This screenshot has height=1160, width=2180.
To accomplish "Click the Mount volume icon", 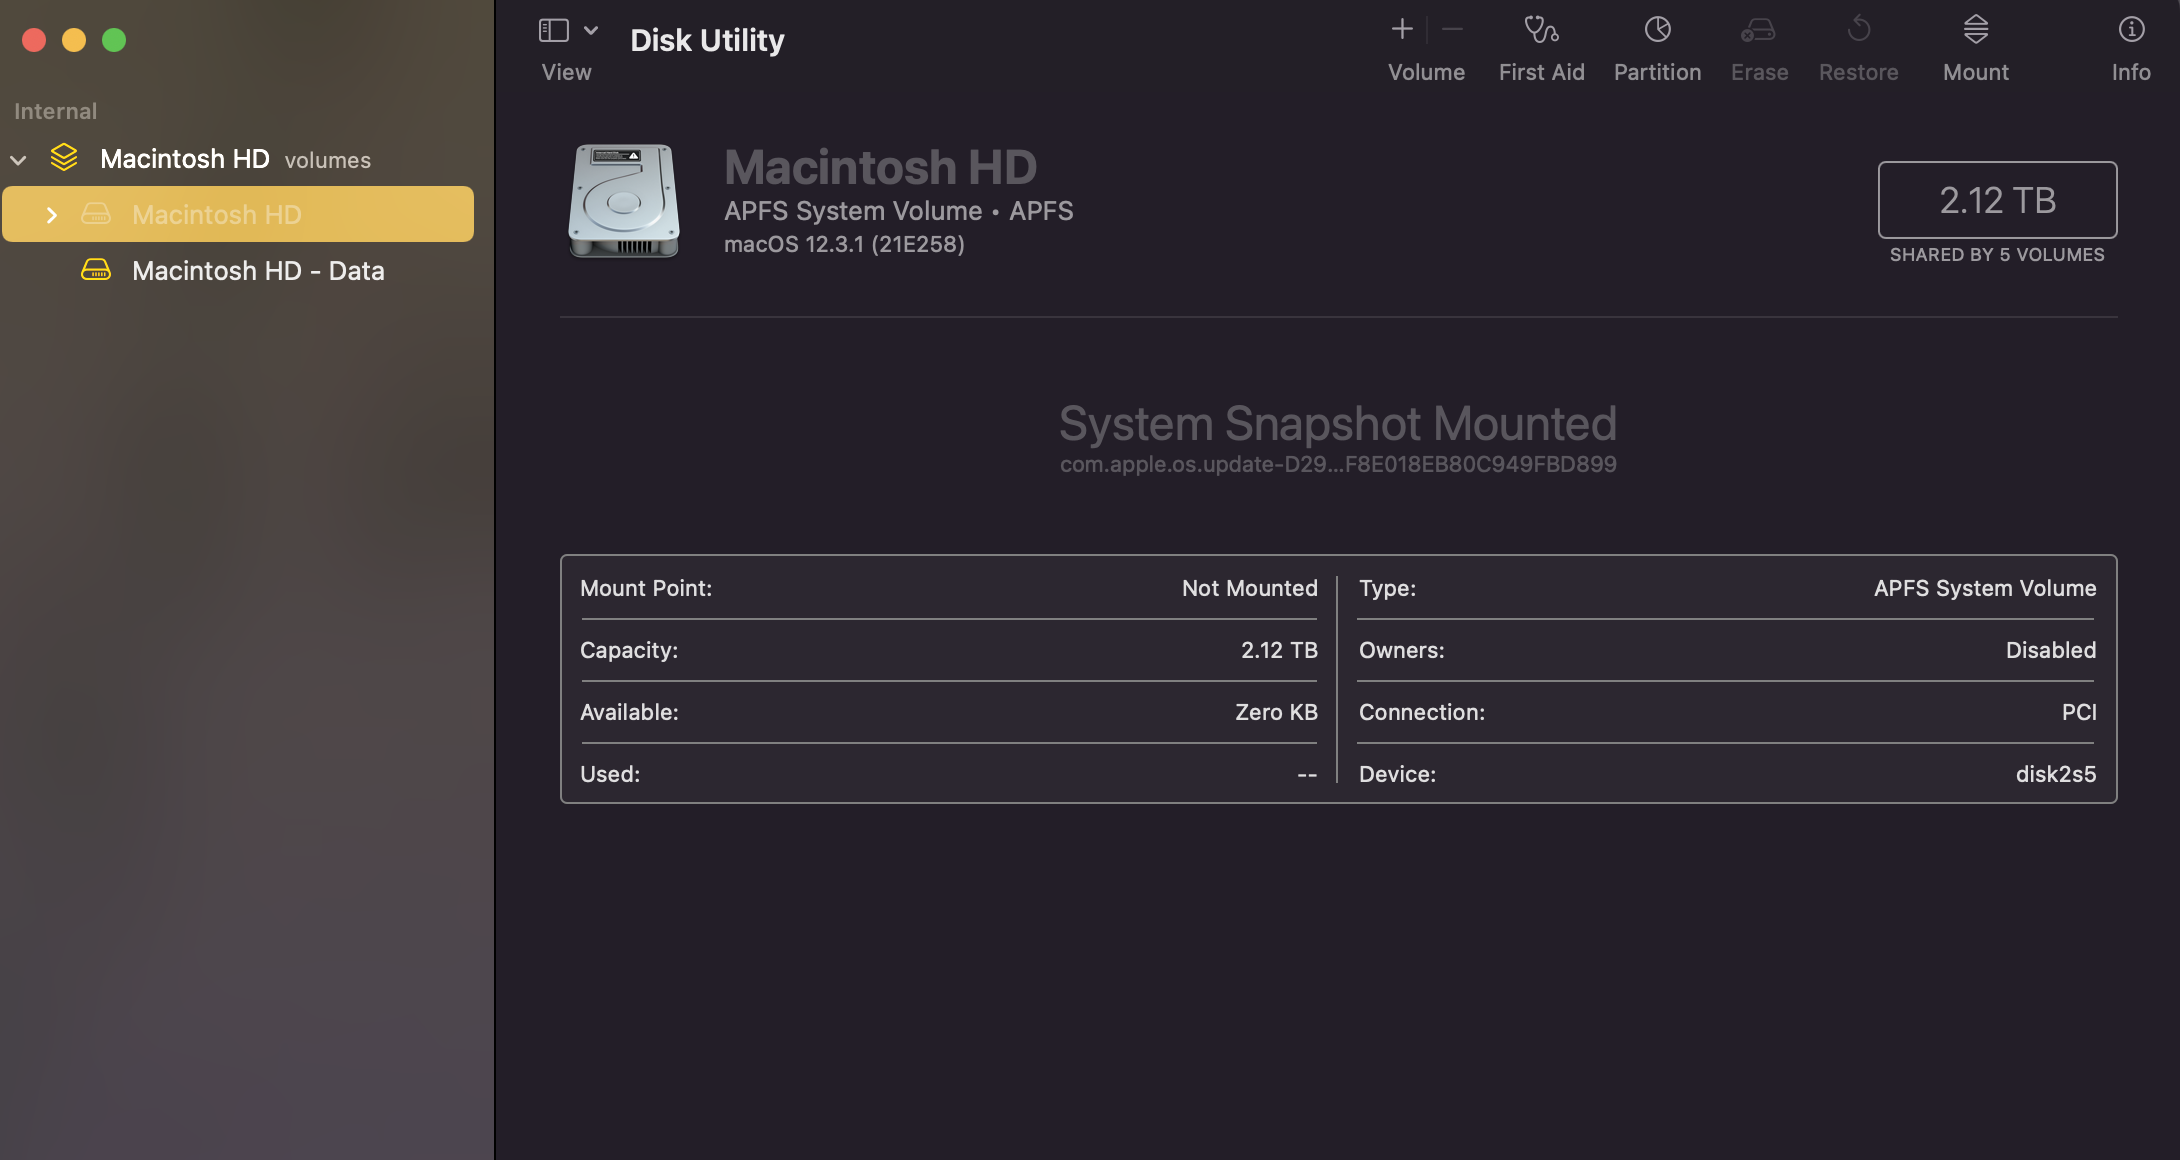I will point(1975,30).
